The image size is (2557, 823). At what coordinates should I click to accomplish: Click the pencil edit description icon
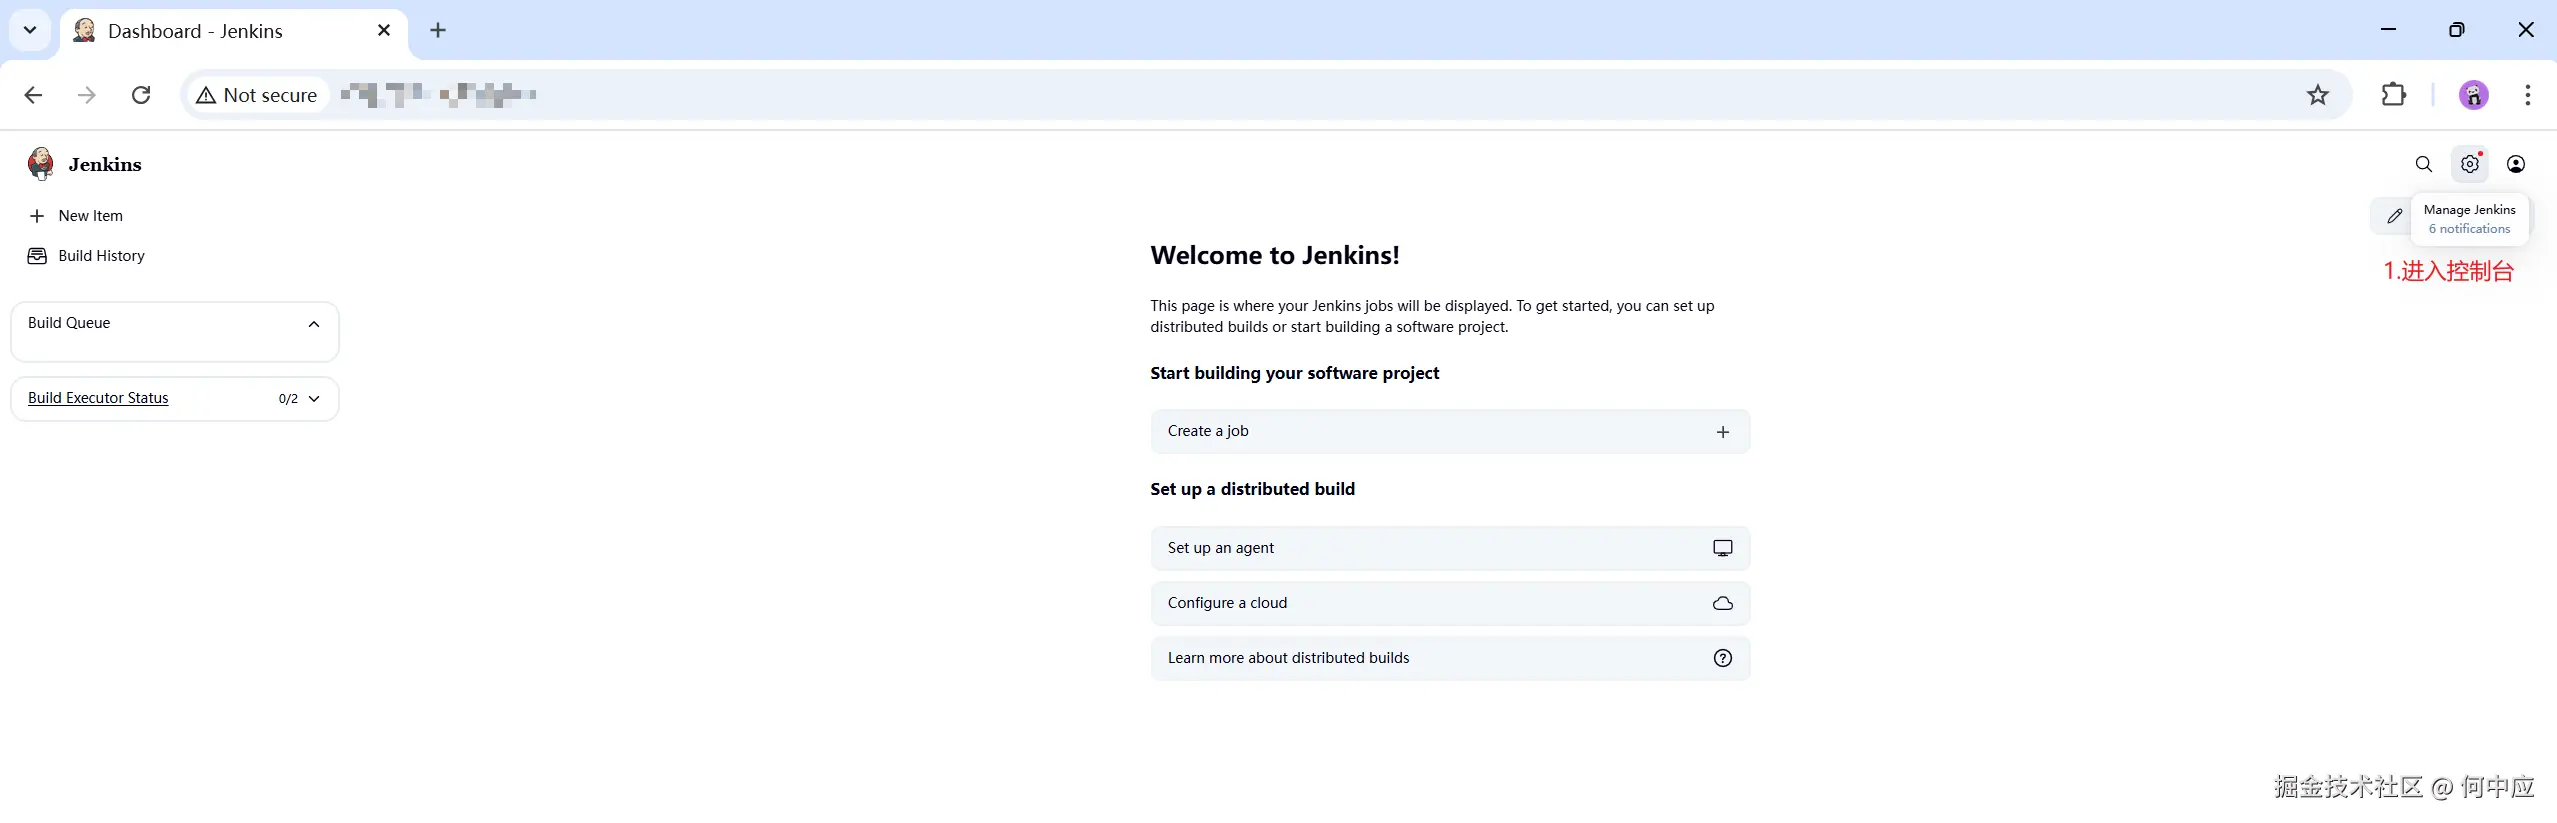[x=2394, y=216]
